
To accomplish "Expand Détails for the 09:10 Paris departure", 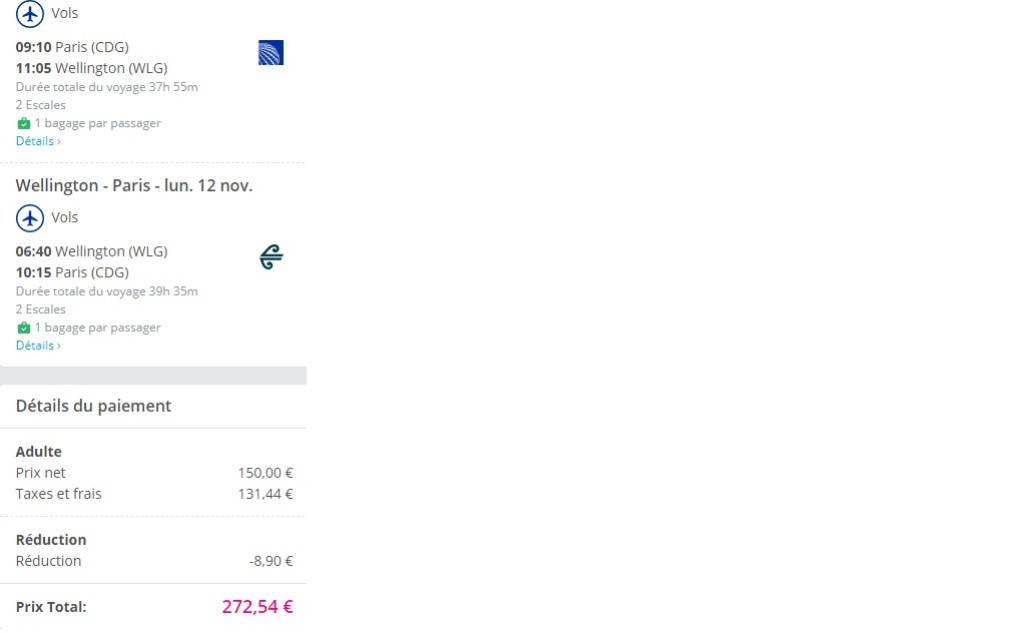I will (x=38, y=142).
